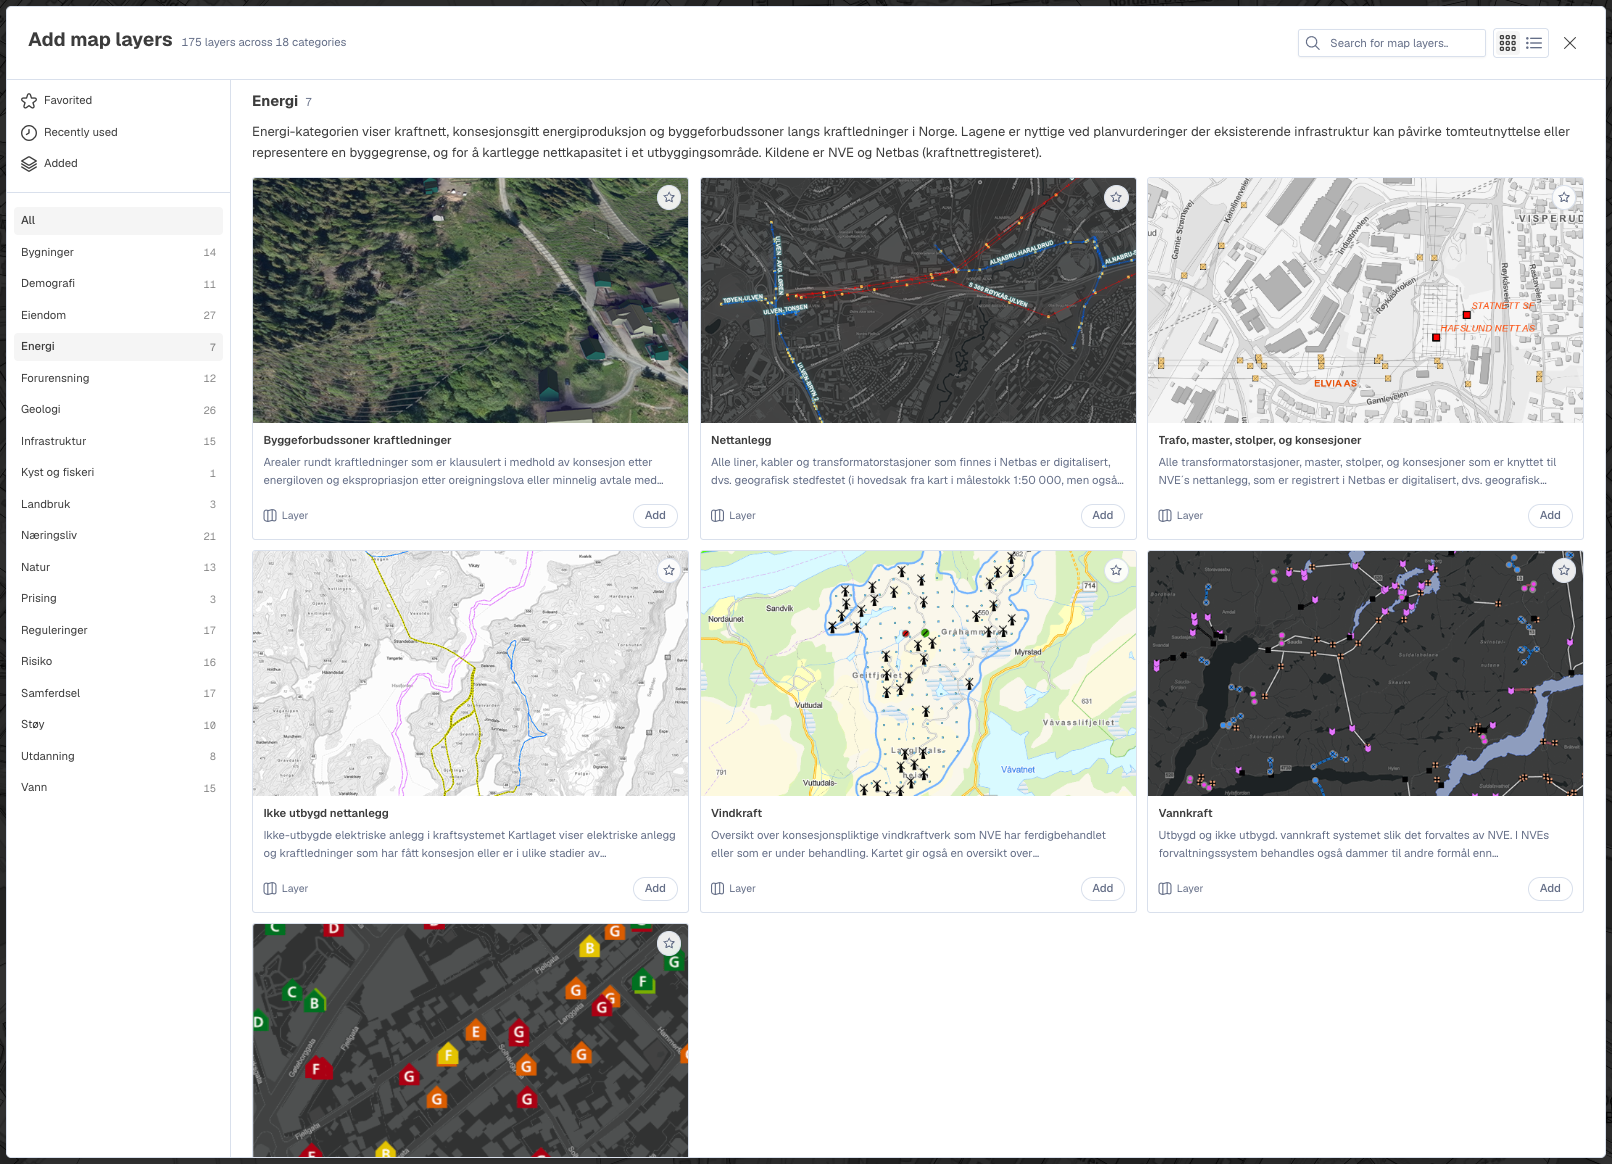Select the Forurensning category

pos(118,378)
